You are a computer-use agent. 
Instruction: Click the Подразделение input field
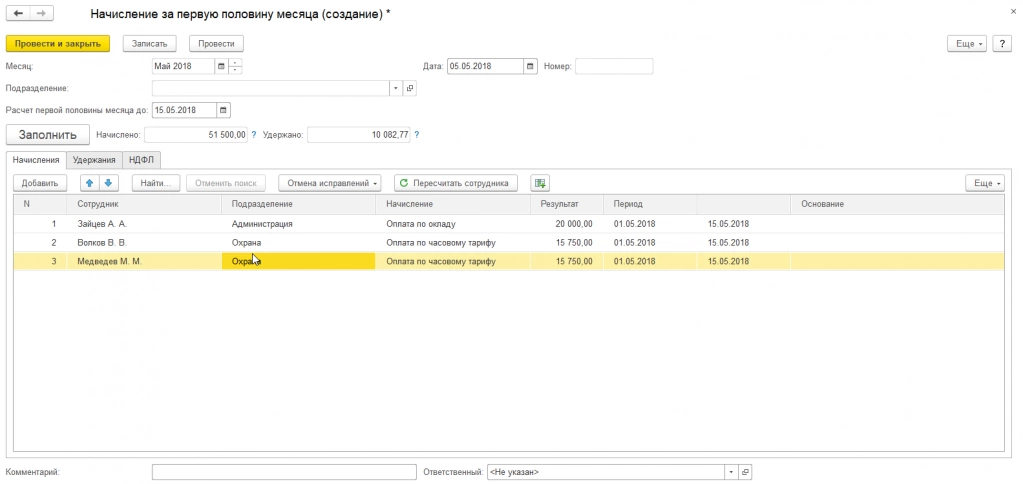(271, 88)
